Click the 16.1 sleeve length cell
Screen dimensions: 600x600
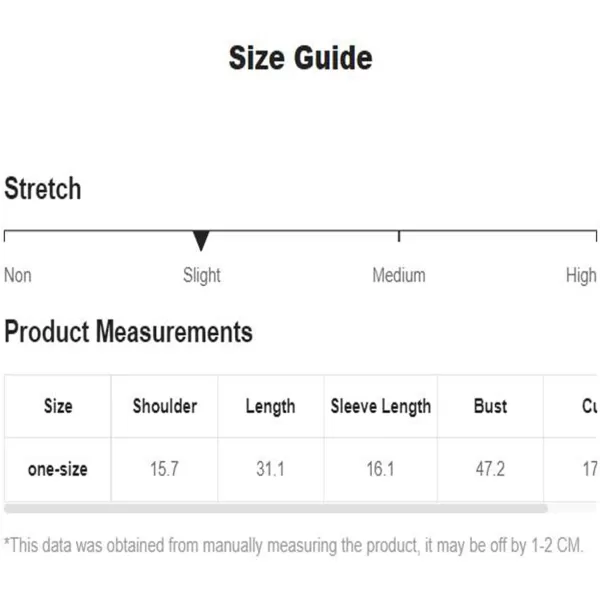pyautogui.click(x=381, y=470)
